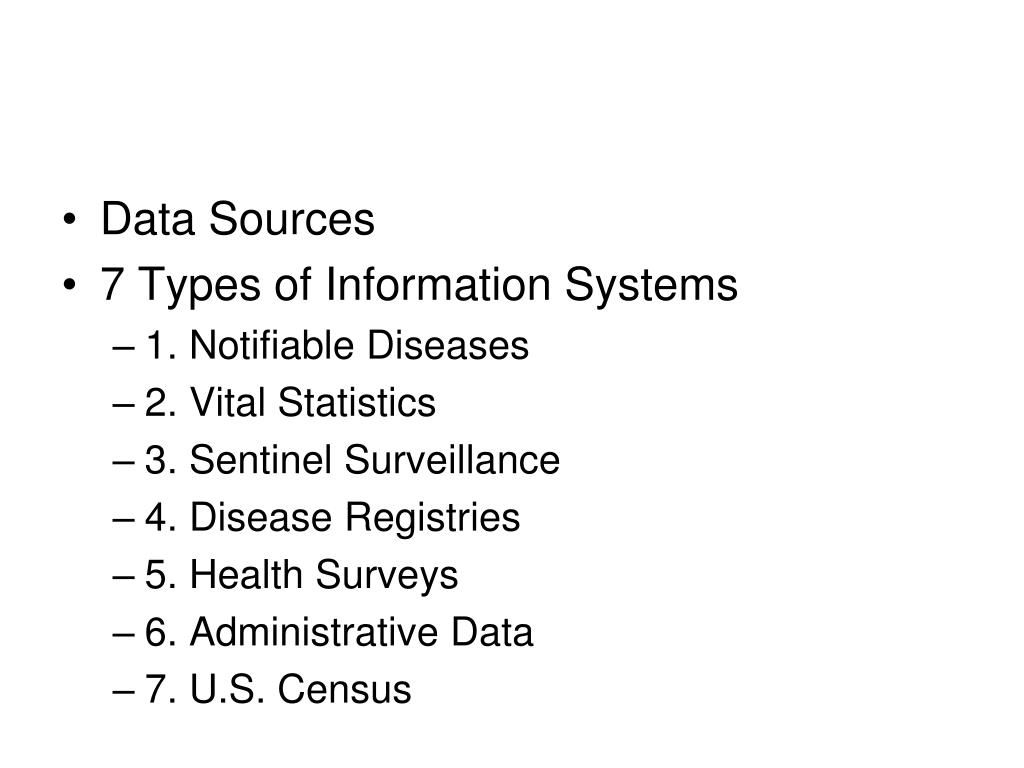Click the word "Surveys" in item 5
This screenshot has width=1024, height=768.
[x=387, y=576]
